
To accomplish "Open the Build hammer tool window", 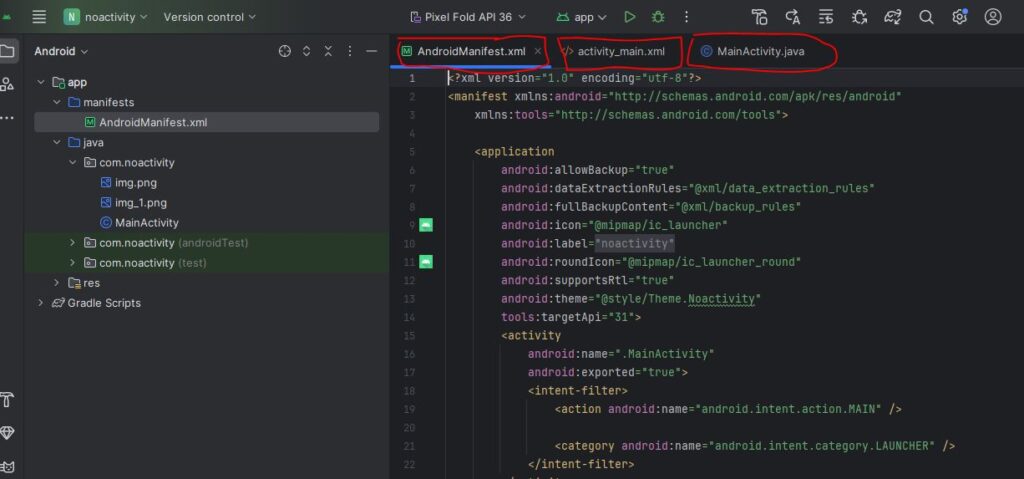I will 7,400.
